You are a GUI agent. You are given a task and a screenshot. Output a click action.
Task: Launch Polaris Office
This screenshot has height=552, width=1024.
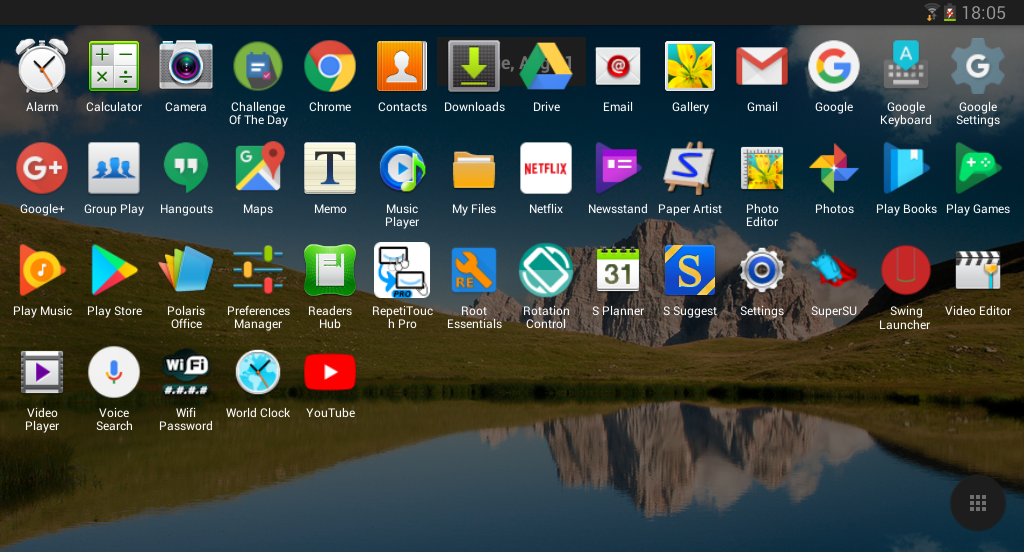point(186,268)
